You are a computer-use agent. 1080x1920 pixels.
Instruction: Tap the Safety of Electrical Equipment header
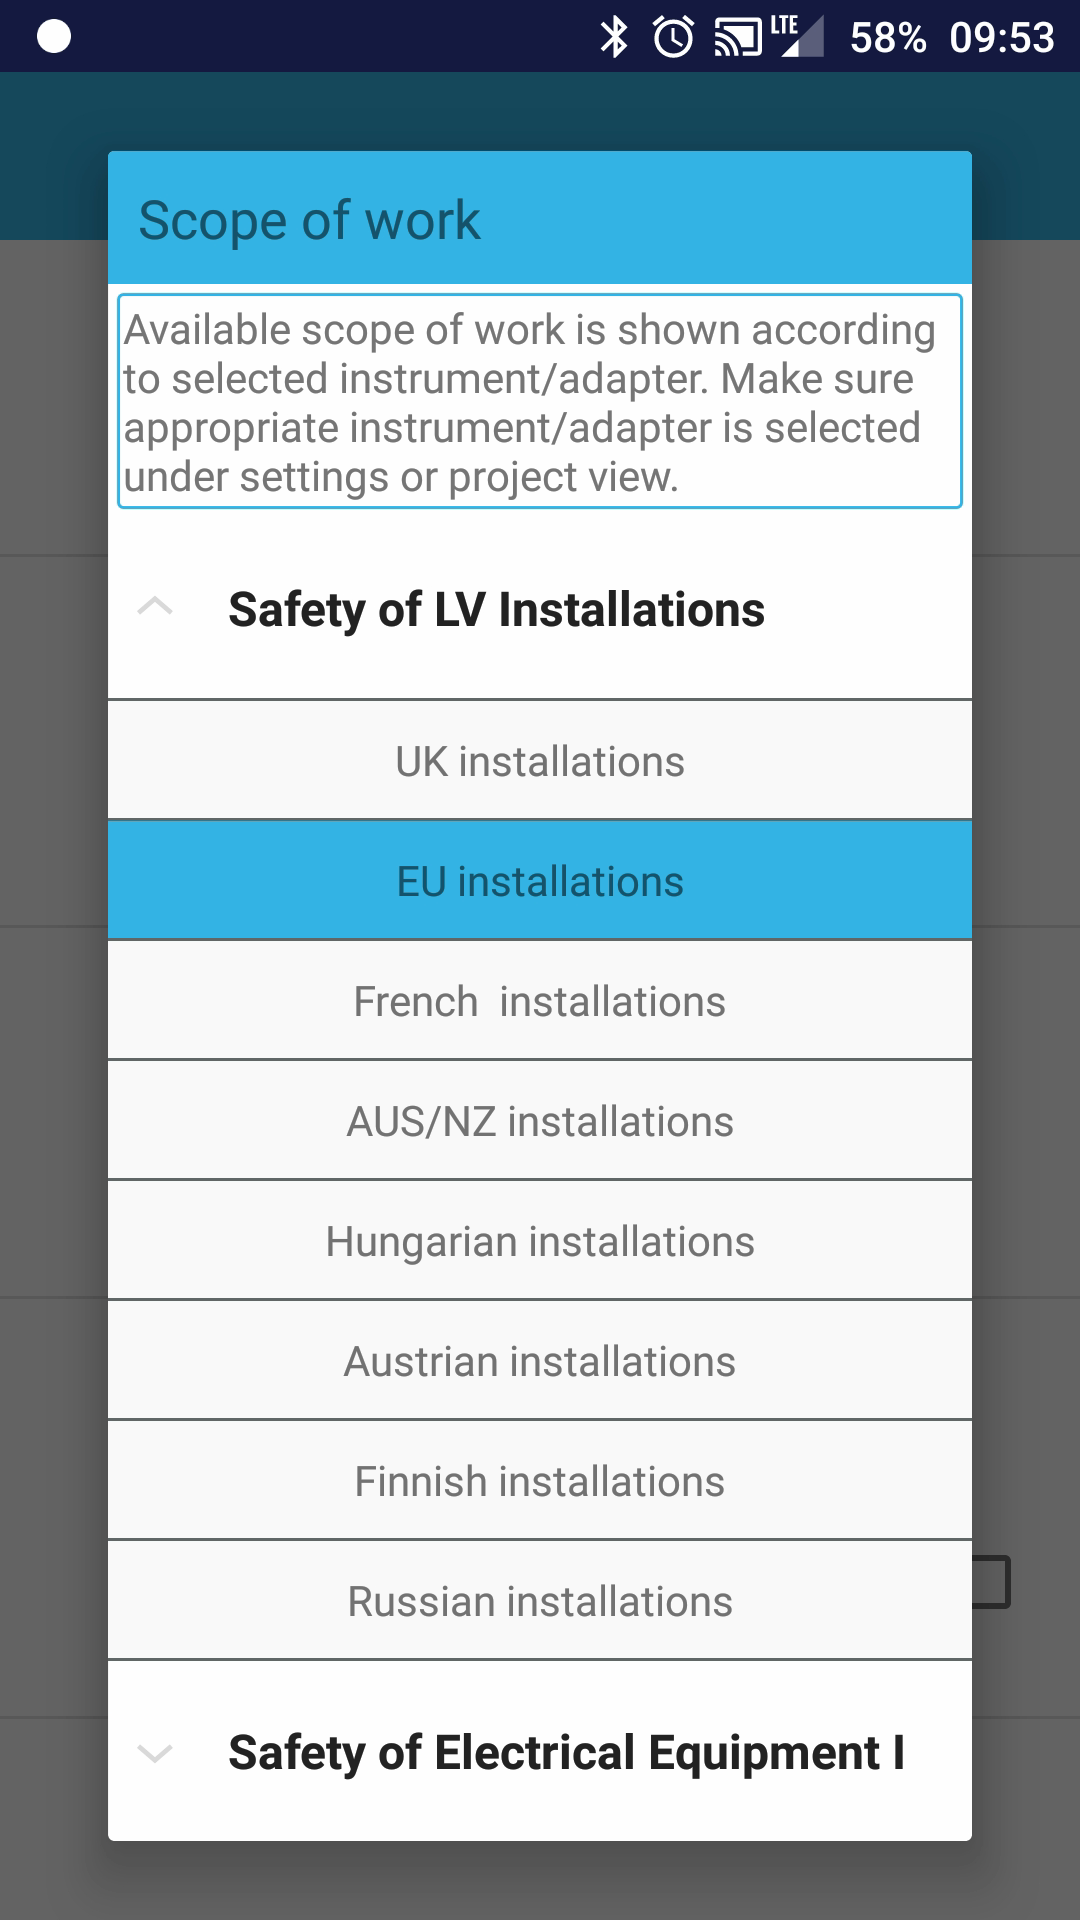tap(566, 1753)
